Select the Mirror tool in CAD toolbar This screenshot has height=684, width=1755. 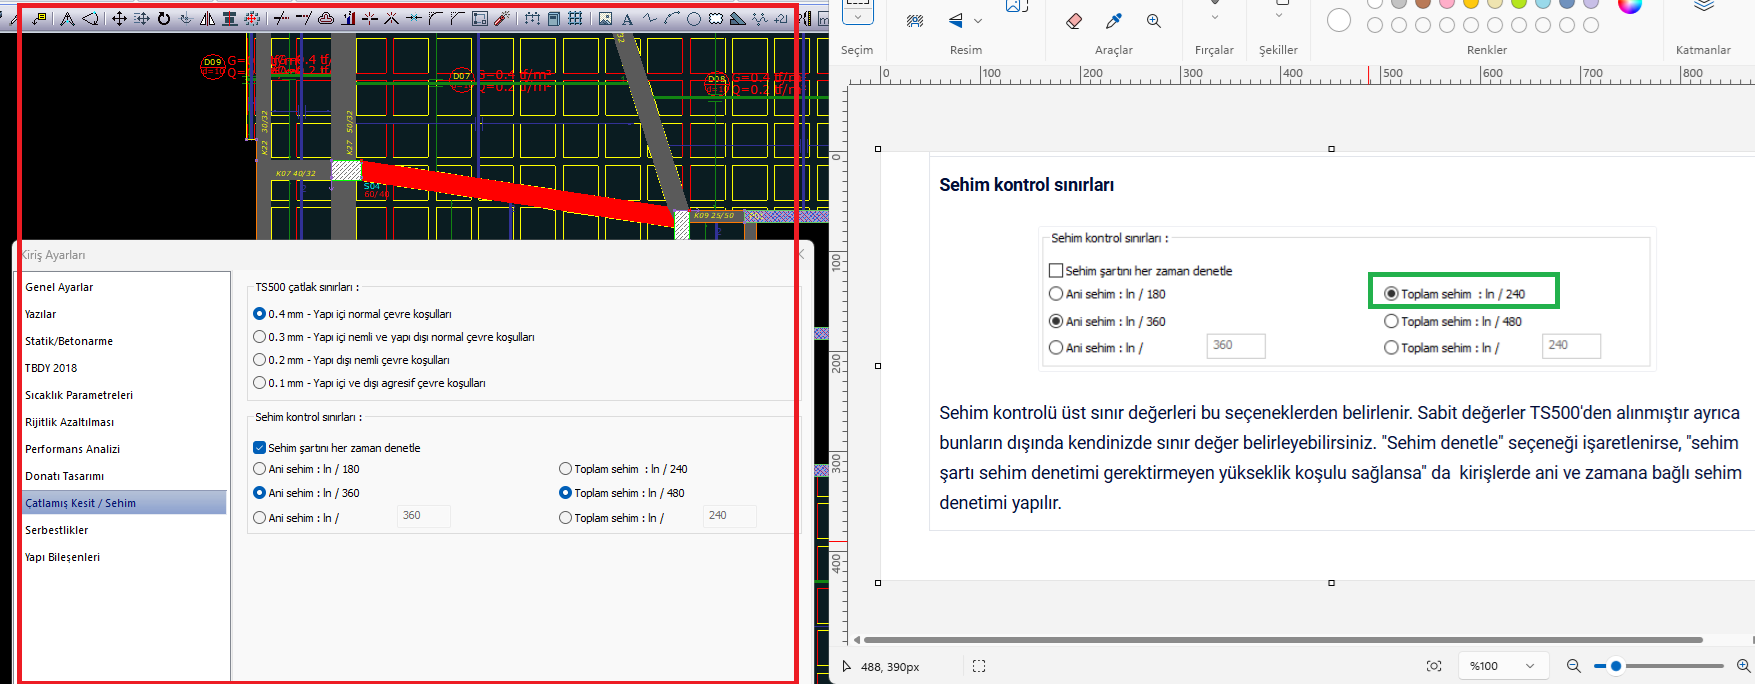tap(207, 18)
